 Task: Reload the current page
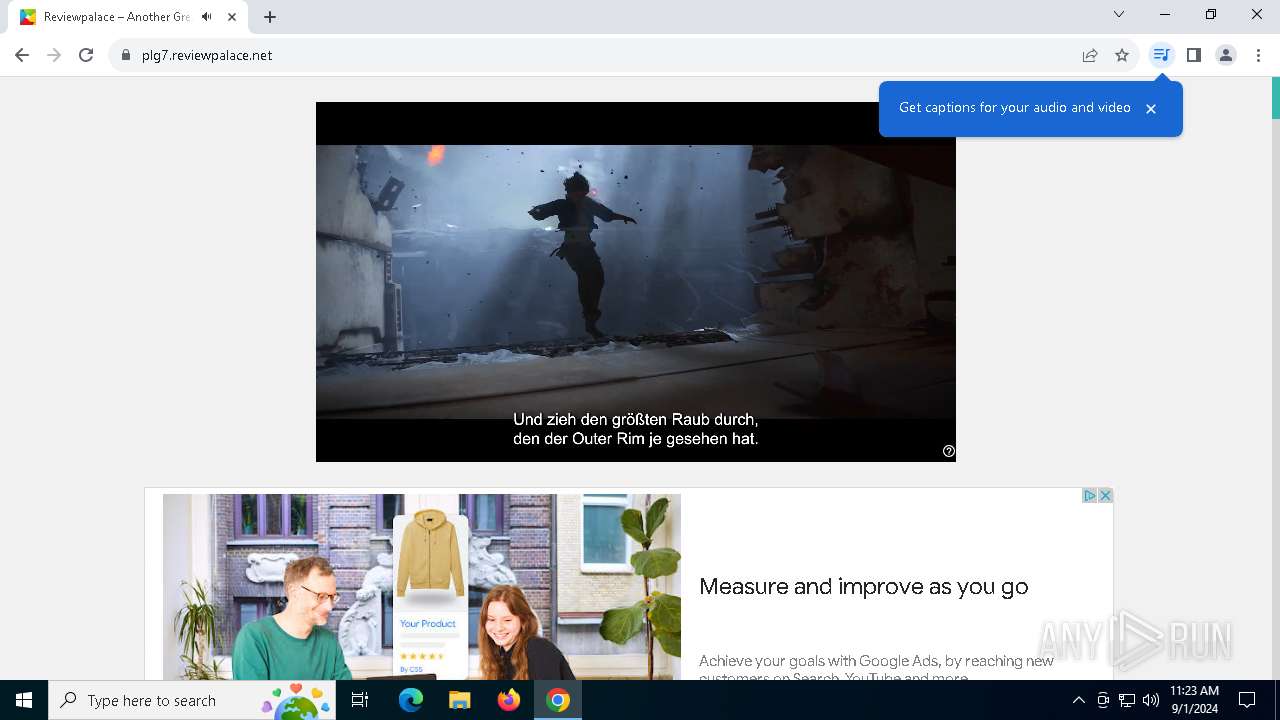[x=86, y=55]
